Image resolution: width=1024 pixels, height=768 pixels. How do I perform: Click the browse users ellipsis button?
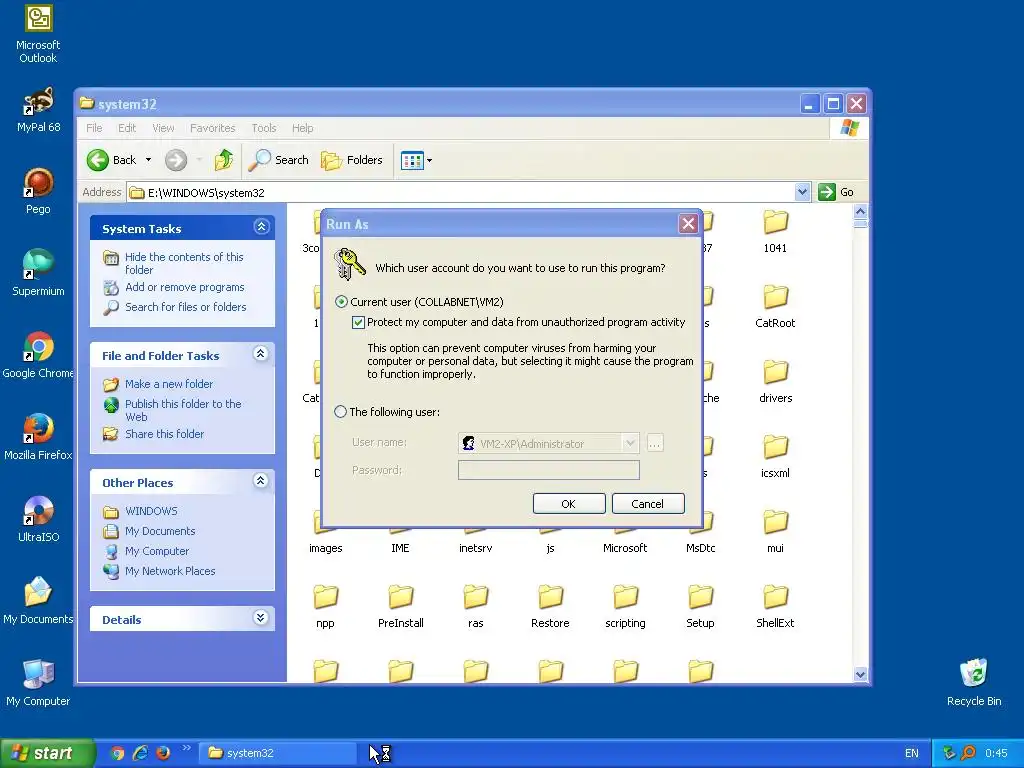tap(654, 443)
